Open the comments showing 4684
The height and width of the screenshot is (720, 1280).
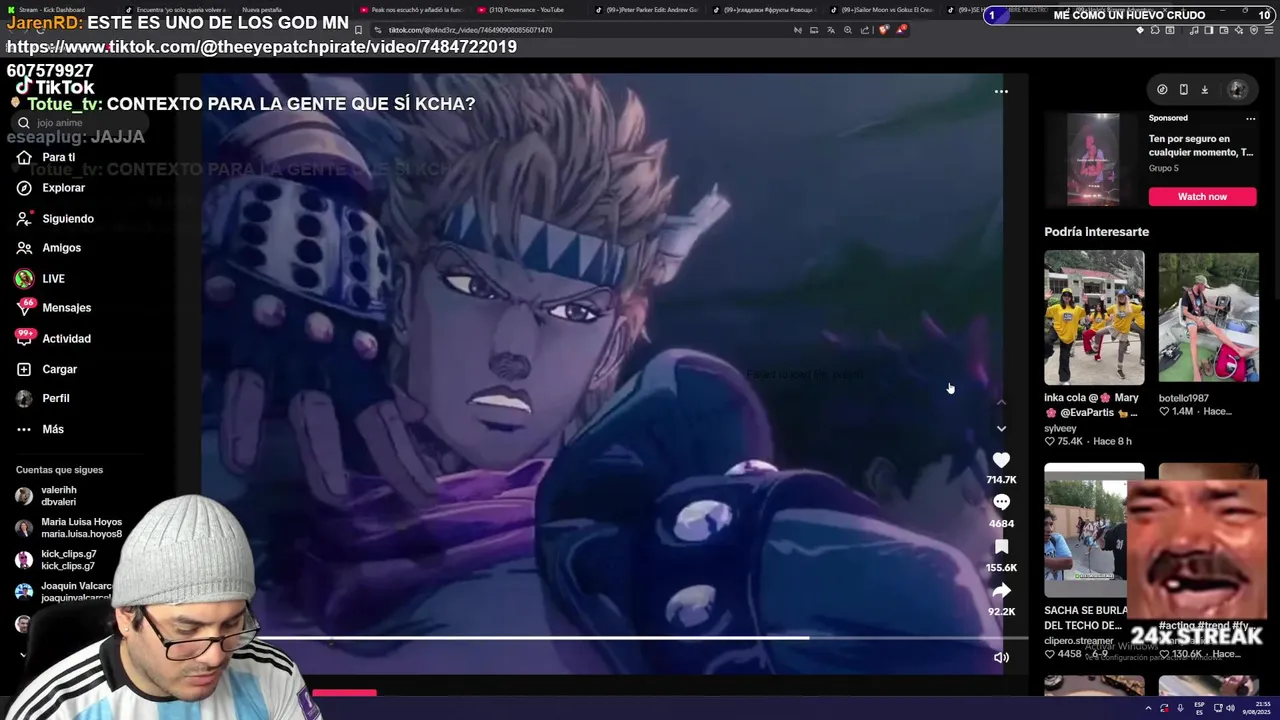tap(1001, 503)
